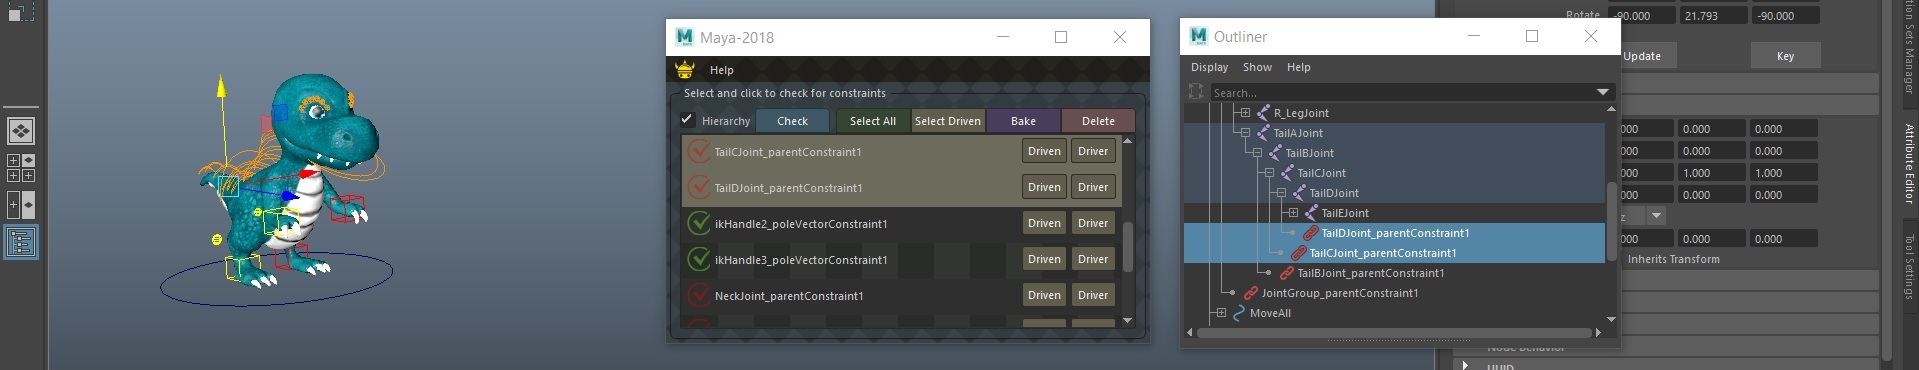
Task: Expand the TailEJoint tree node
Action: click(1293, 213)
